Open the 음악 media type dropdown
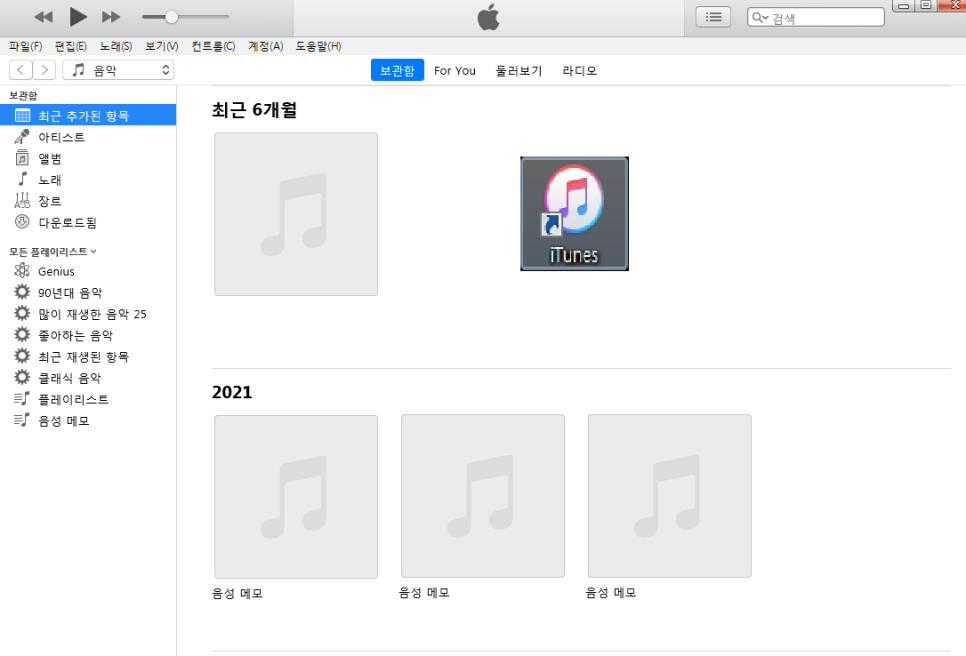Screen dimensions: 966x656 tap(118, 70)
